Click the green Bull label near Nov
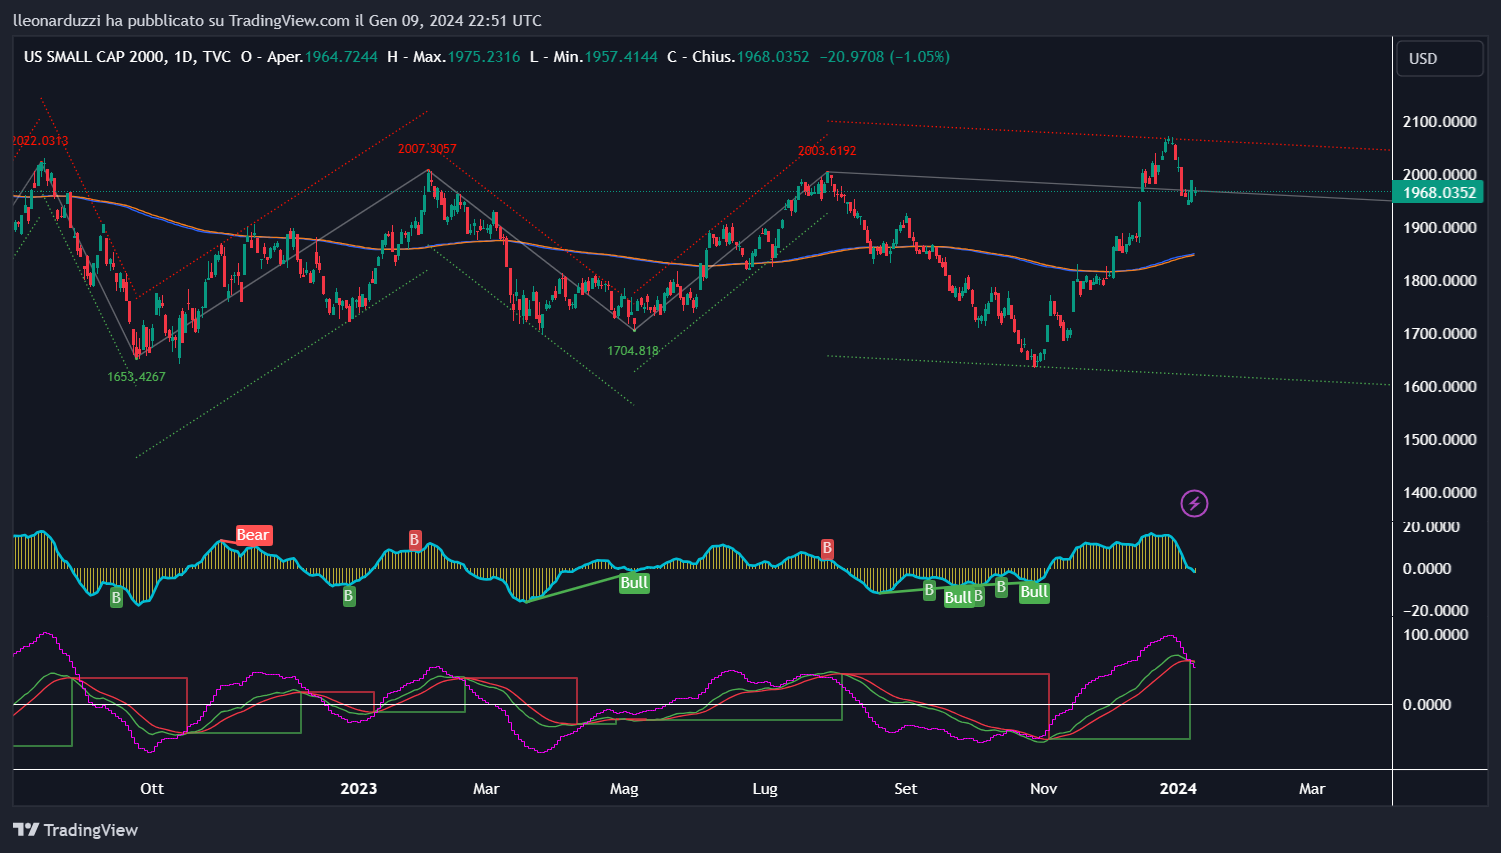The image size is (1501, 853). point(1034,592)
